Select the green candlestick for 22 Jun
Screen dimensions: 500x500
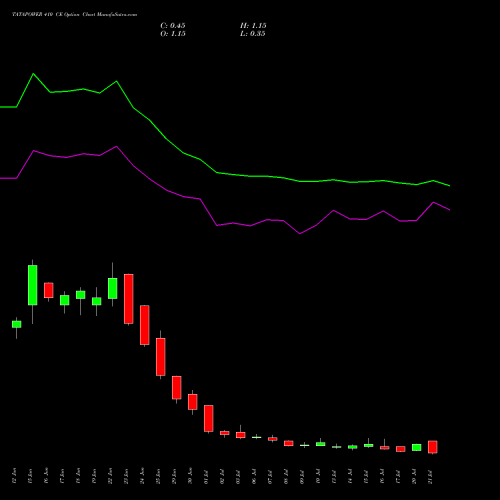click(113, 288)
